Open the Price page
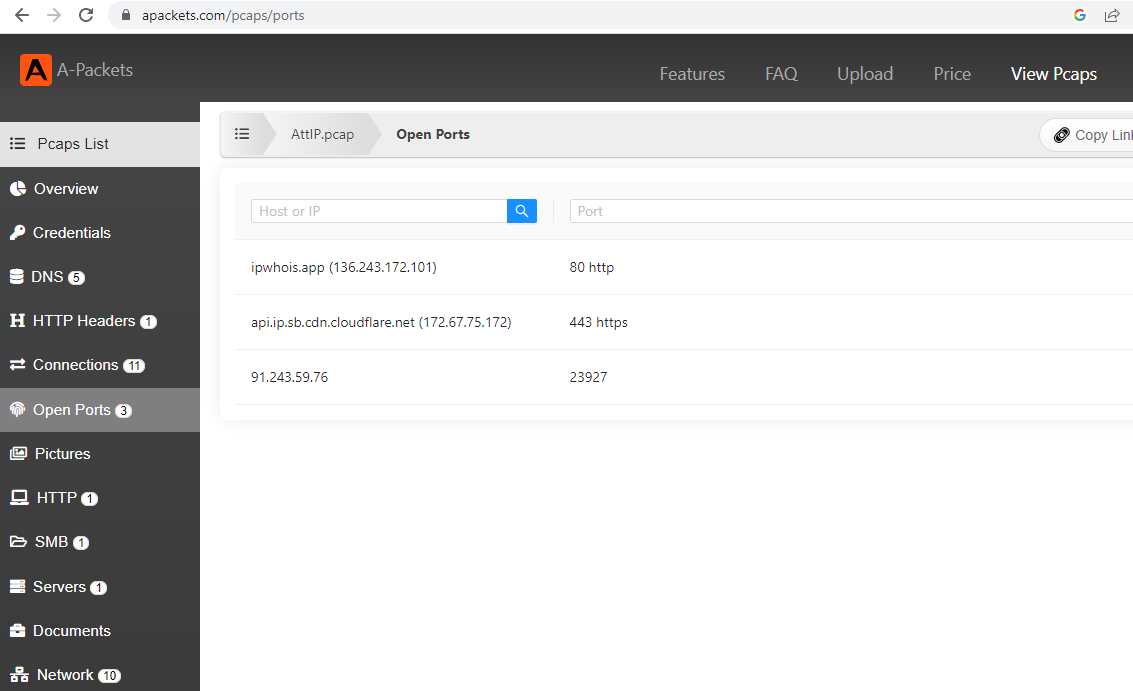This screenshot has width=1133, height=691. tap(952, 74)
